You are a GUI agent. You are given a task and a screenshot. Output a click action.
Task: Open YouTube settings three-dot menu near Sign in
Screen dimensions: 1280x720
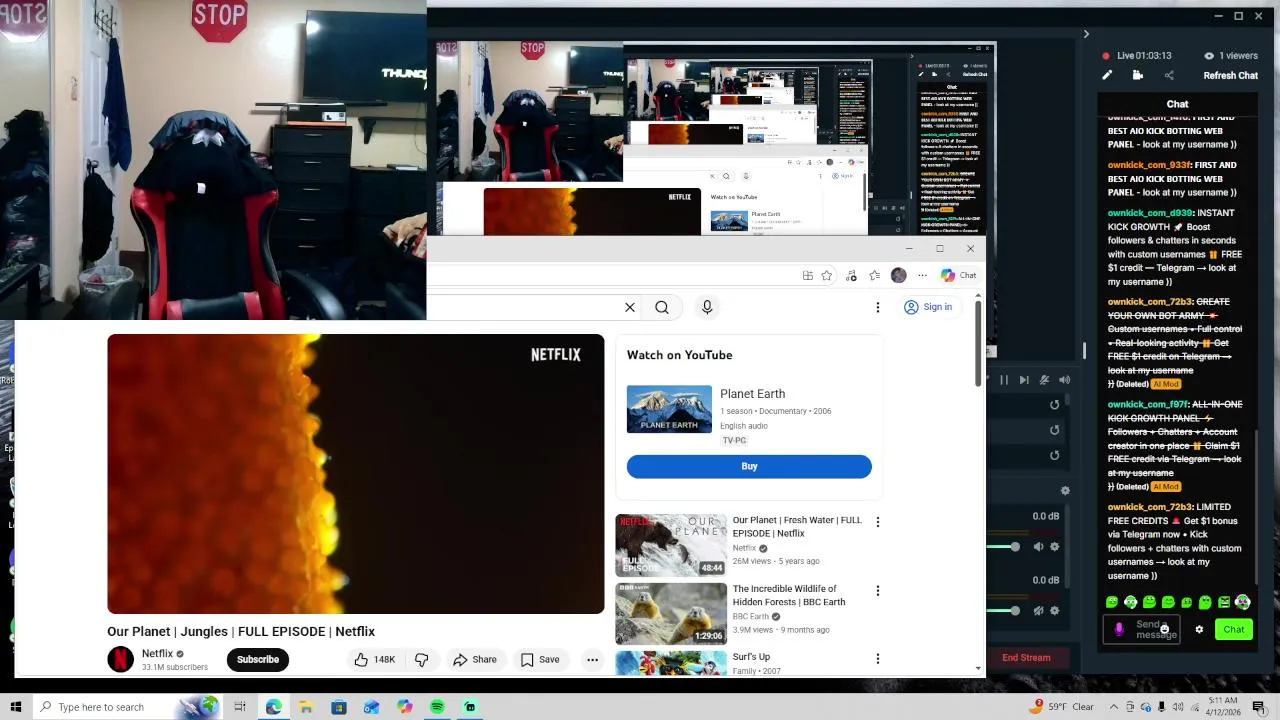[878, 307]
